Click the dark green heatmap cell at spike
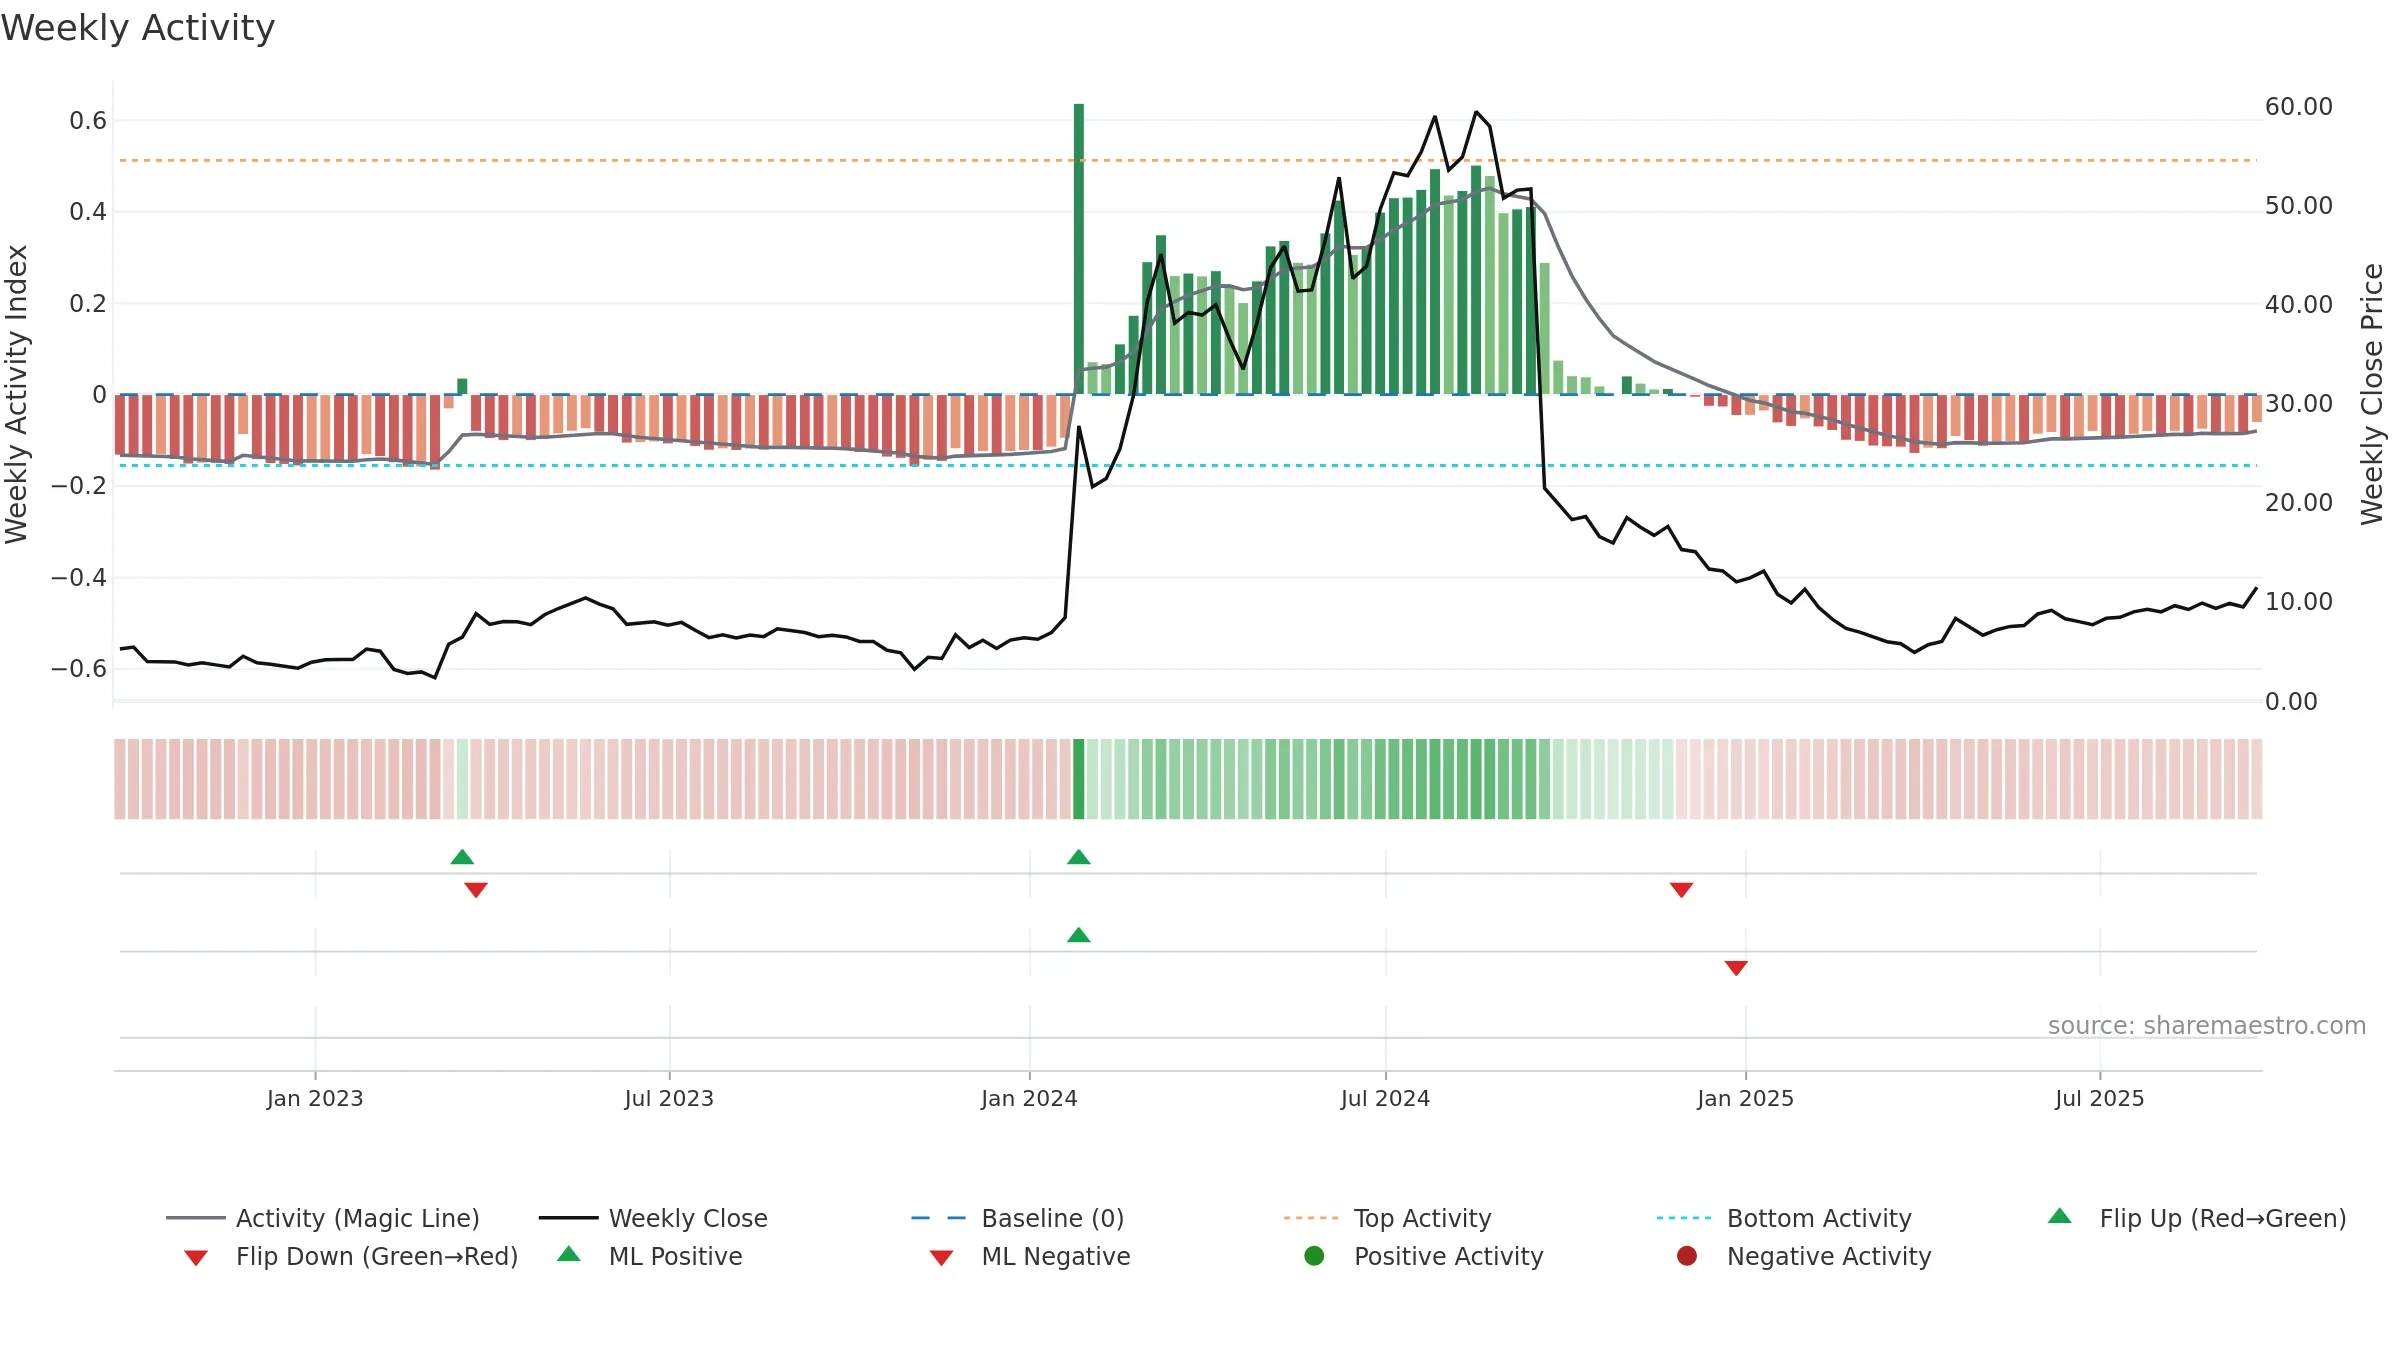Viewport: 2400px width, 1350px height. [1079, 779]
